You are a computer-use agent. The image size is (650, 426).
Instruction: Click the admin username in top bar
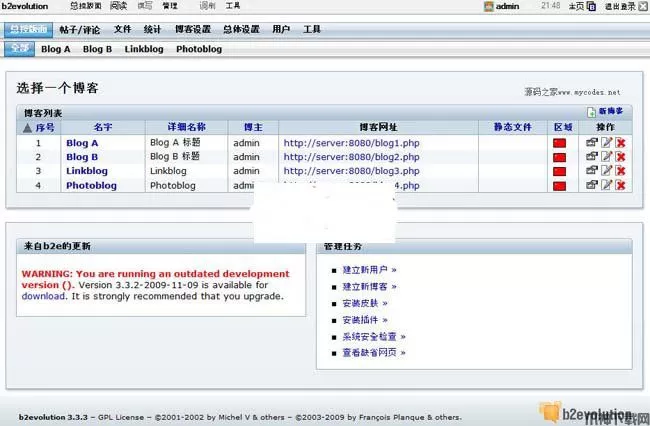507,7
